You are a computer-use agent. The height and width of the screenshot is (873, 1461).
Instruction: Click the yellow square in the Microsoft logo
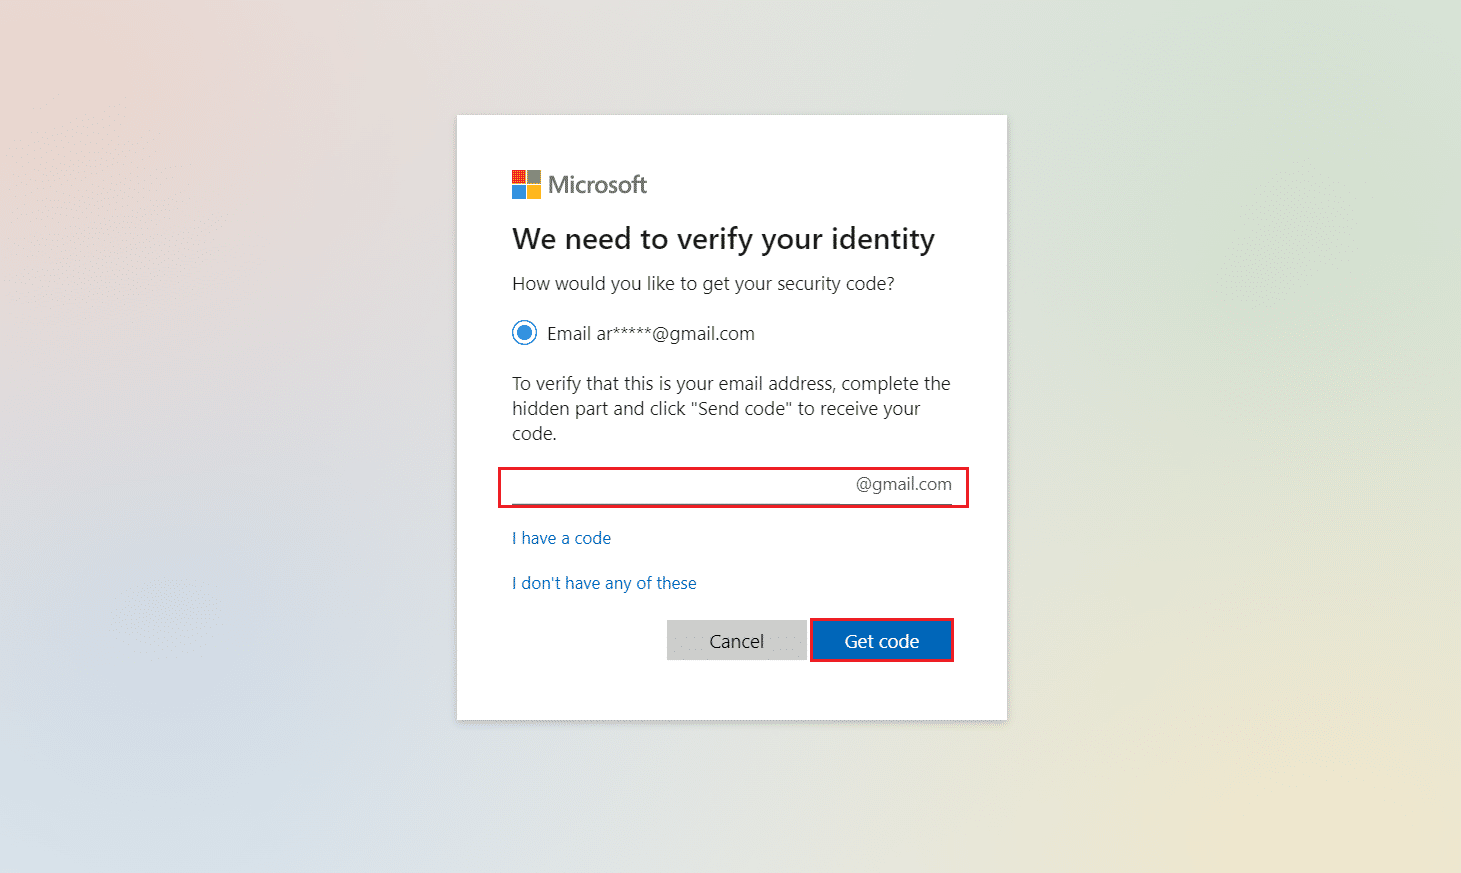[534, 192]
